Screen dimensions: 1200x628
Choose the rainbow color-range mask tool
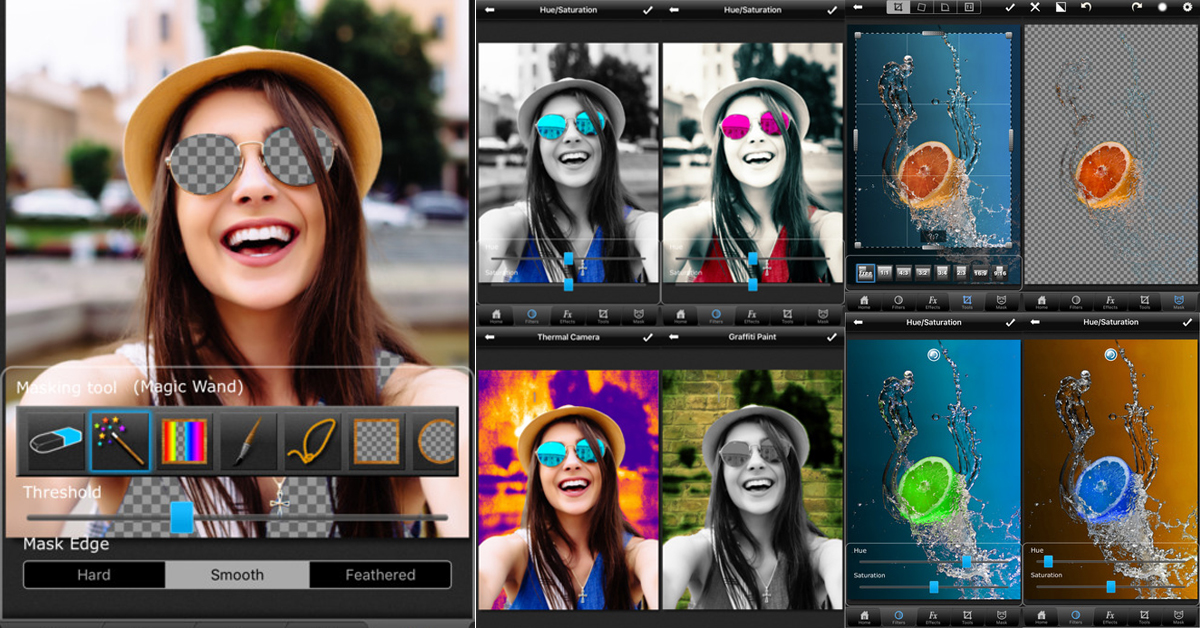[184, 440]
